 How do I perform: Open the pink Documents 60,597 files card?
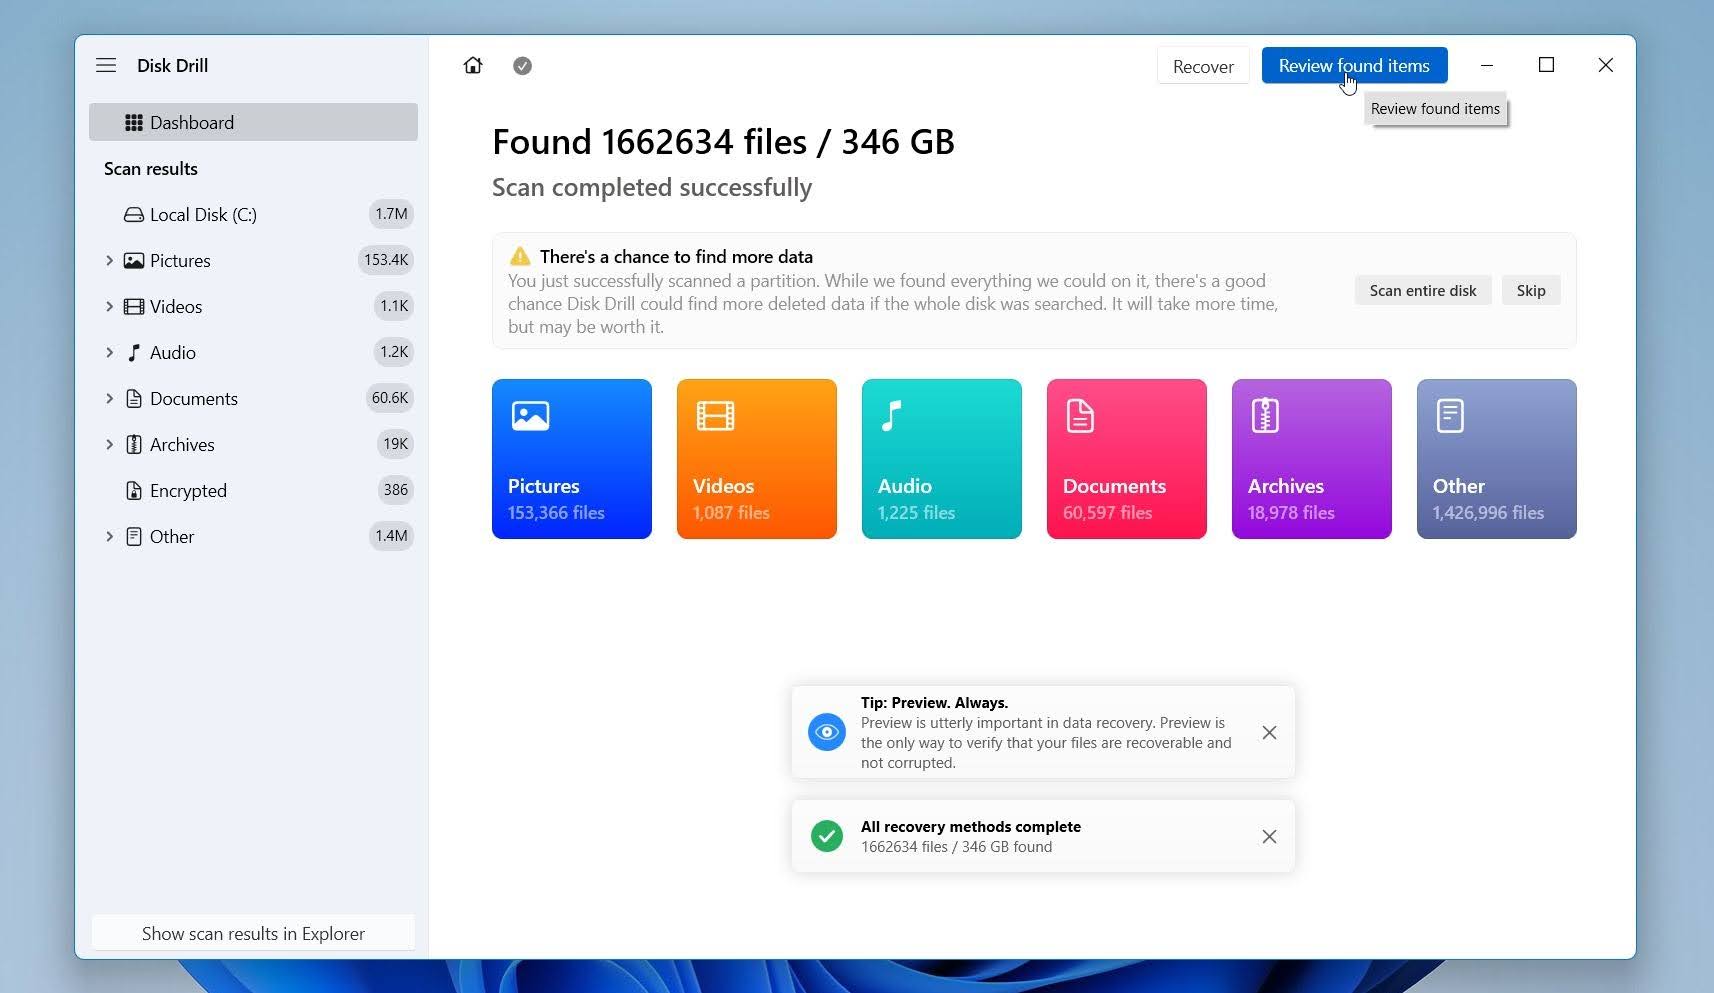[1127, 459]
